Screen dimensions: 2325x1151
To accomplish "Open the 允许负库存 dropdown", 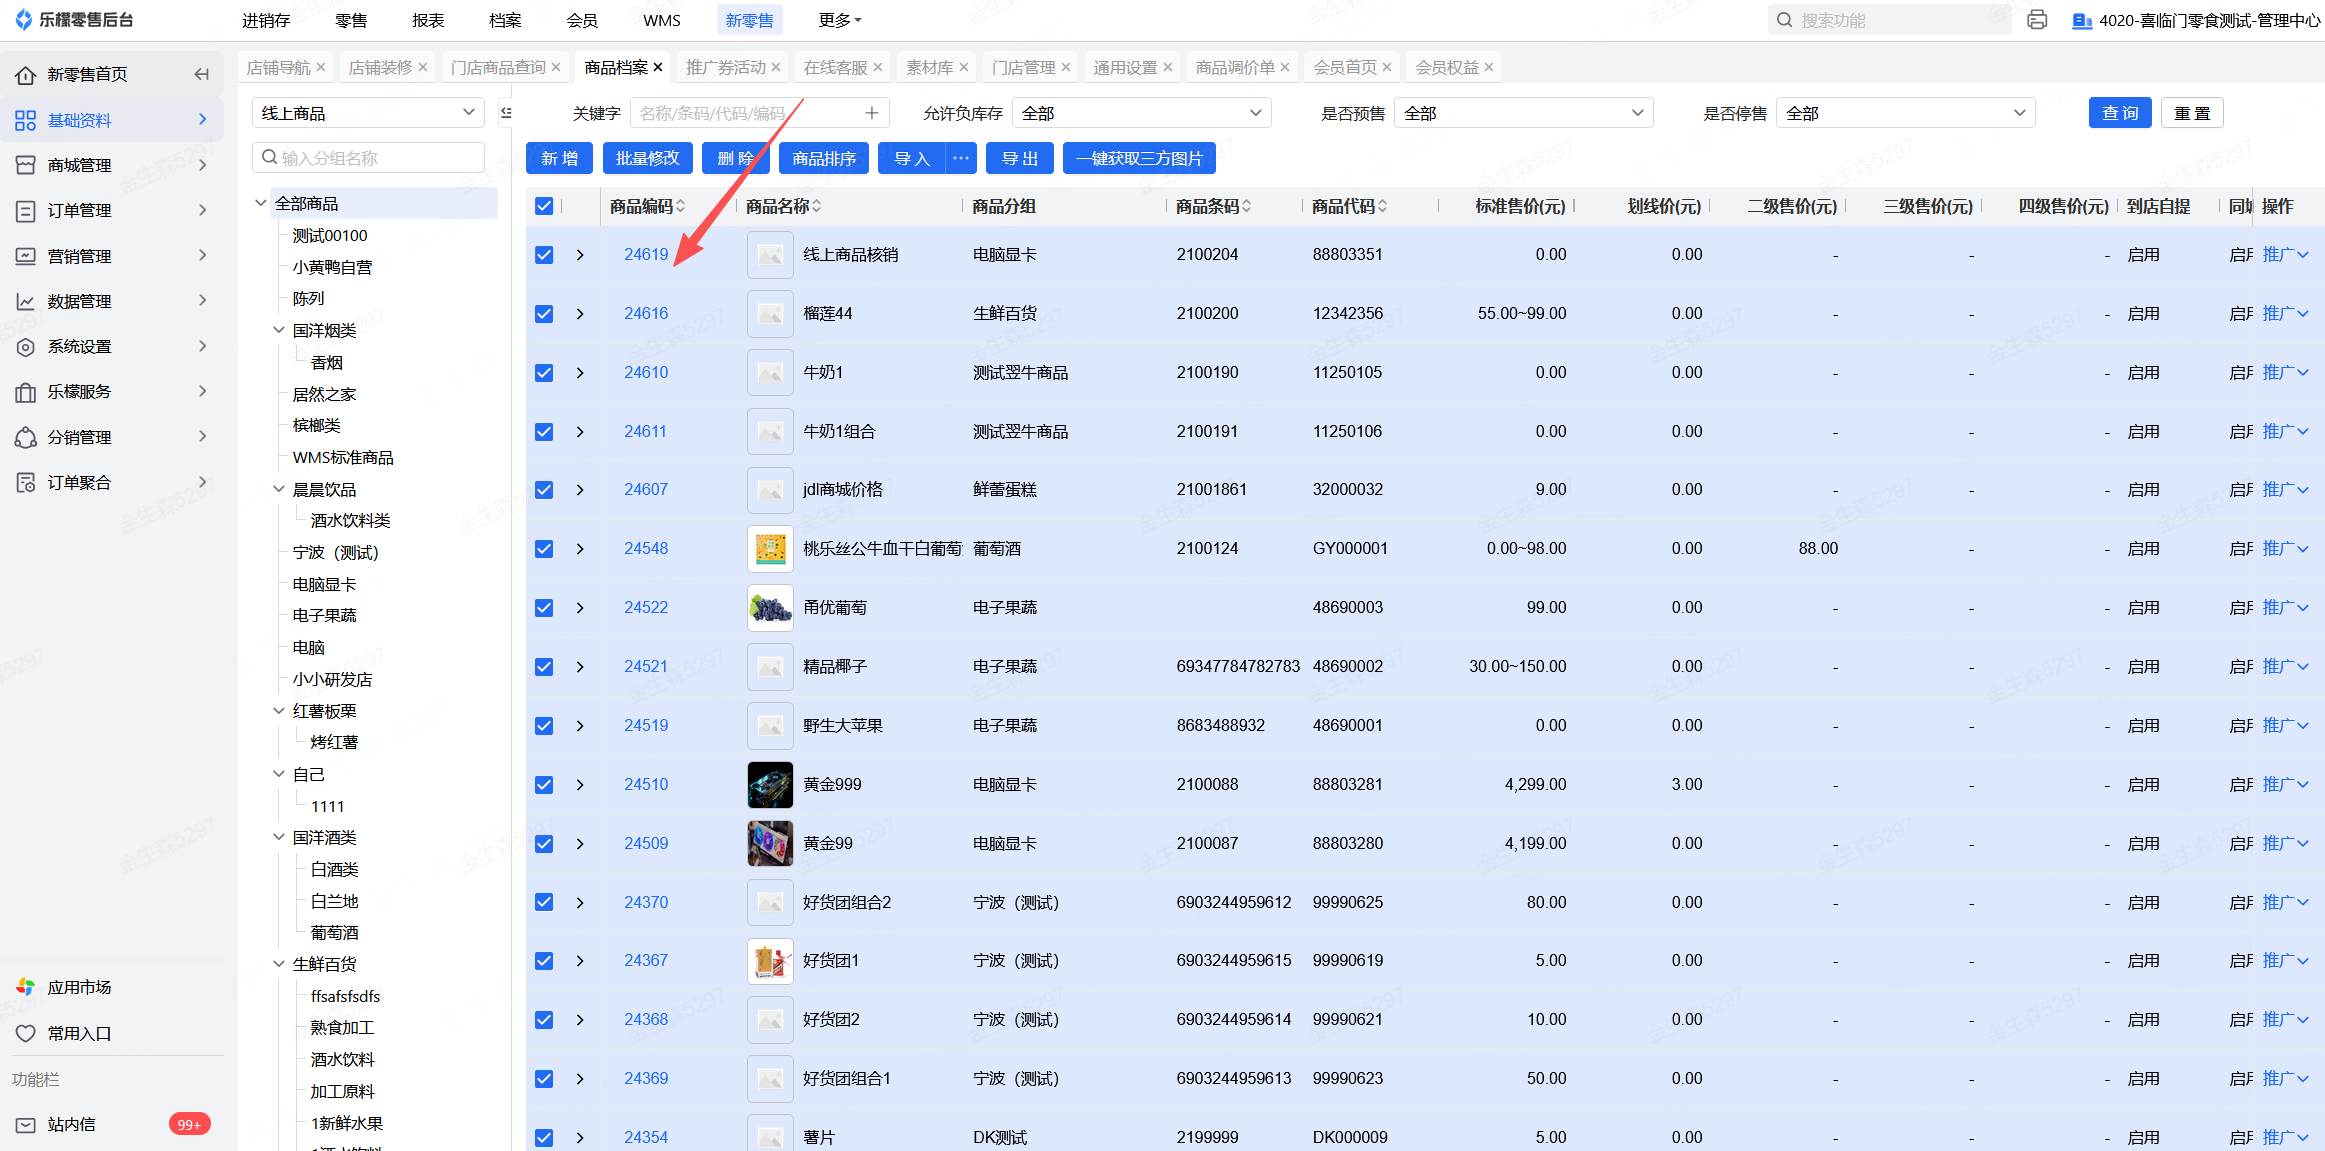I will coord(1141,114).
